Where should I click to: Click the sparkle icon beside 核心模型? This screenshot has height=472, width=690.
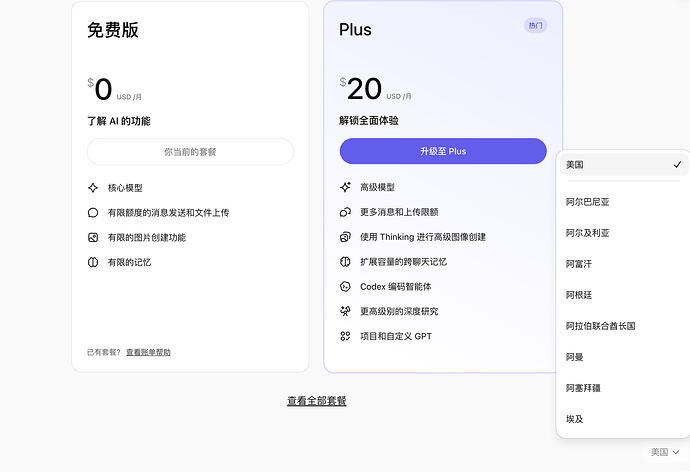point(93,188)
